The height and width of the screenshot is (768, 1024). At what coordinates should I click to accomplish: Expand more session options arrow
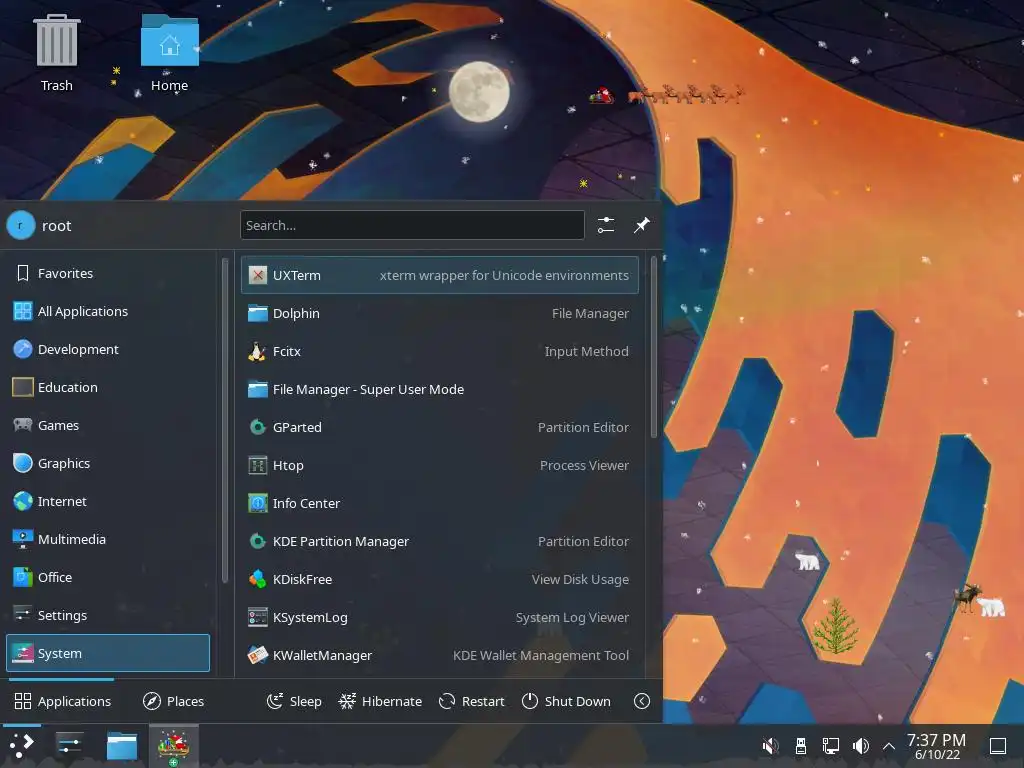click(x=642, y=701)
